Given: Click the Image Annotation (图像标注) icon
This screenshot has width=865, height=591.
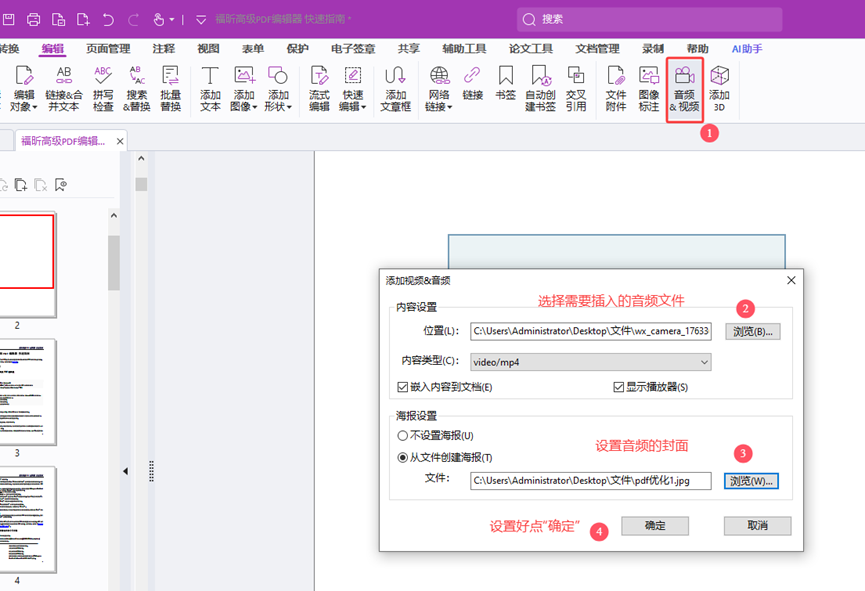Looking at the screenshot, I should pyautogui.click(x=649, y=89).
